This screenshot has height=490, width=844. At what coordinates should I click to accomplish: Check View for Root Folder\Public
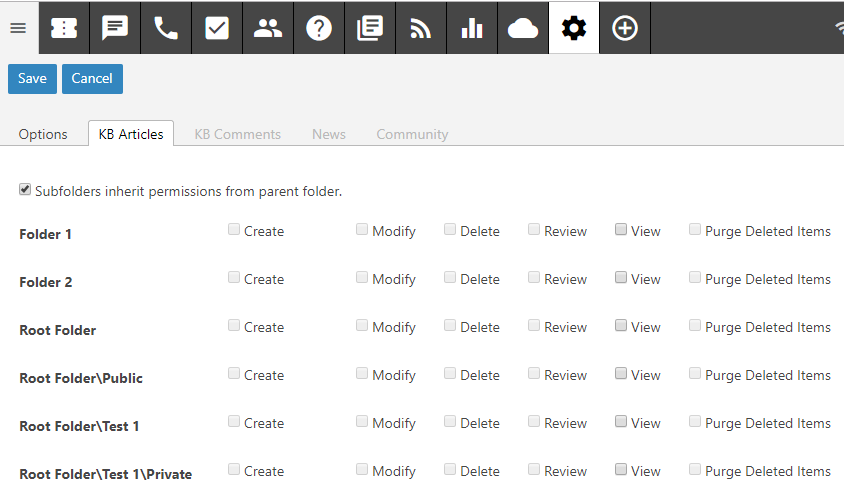pyautogui.click(x=621, y=374)
